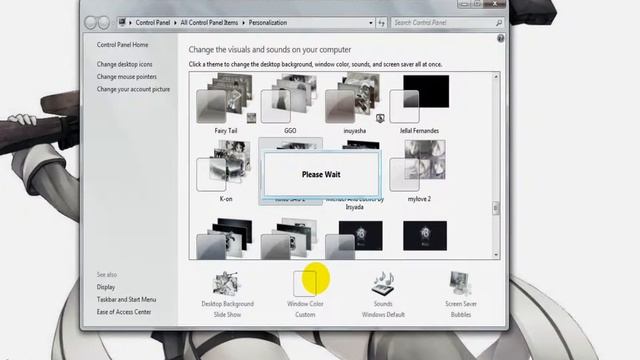This screenshot has height=360, width=640.
Task: Click the Window Color Custom label
Action: [x=305, y=309]
